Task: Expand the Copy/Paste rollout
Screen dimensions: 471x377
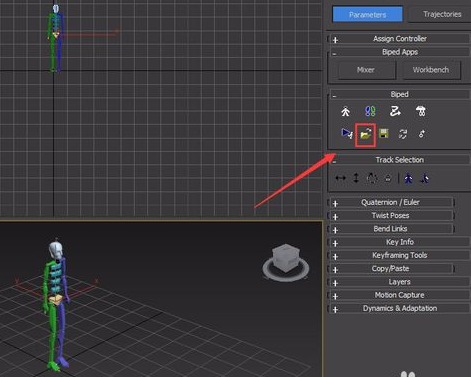Action: 391,269
